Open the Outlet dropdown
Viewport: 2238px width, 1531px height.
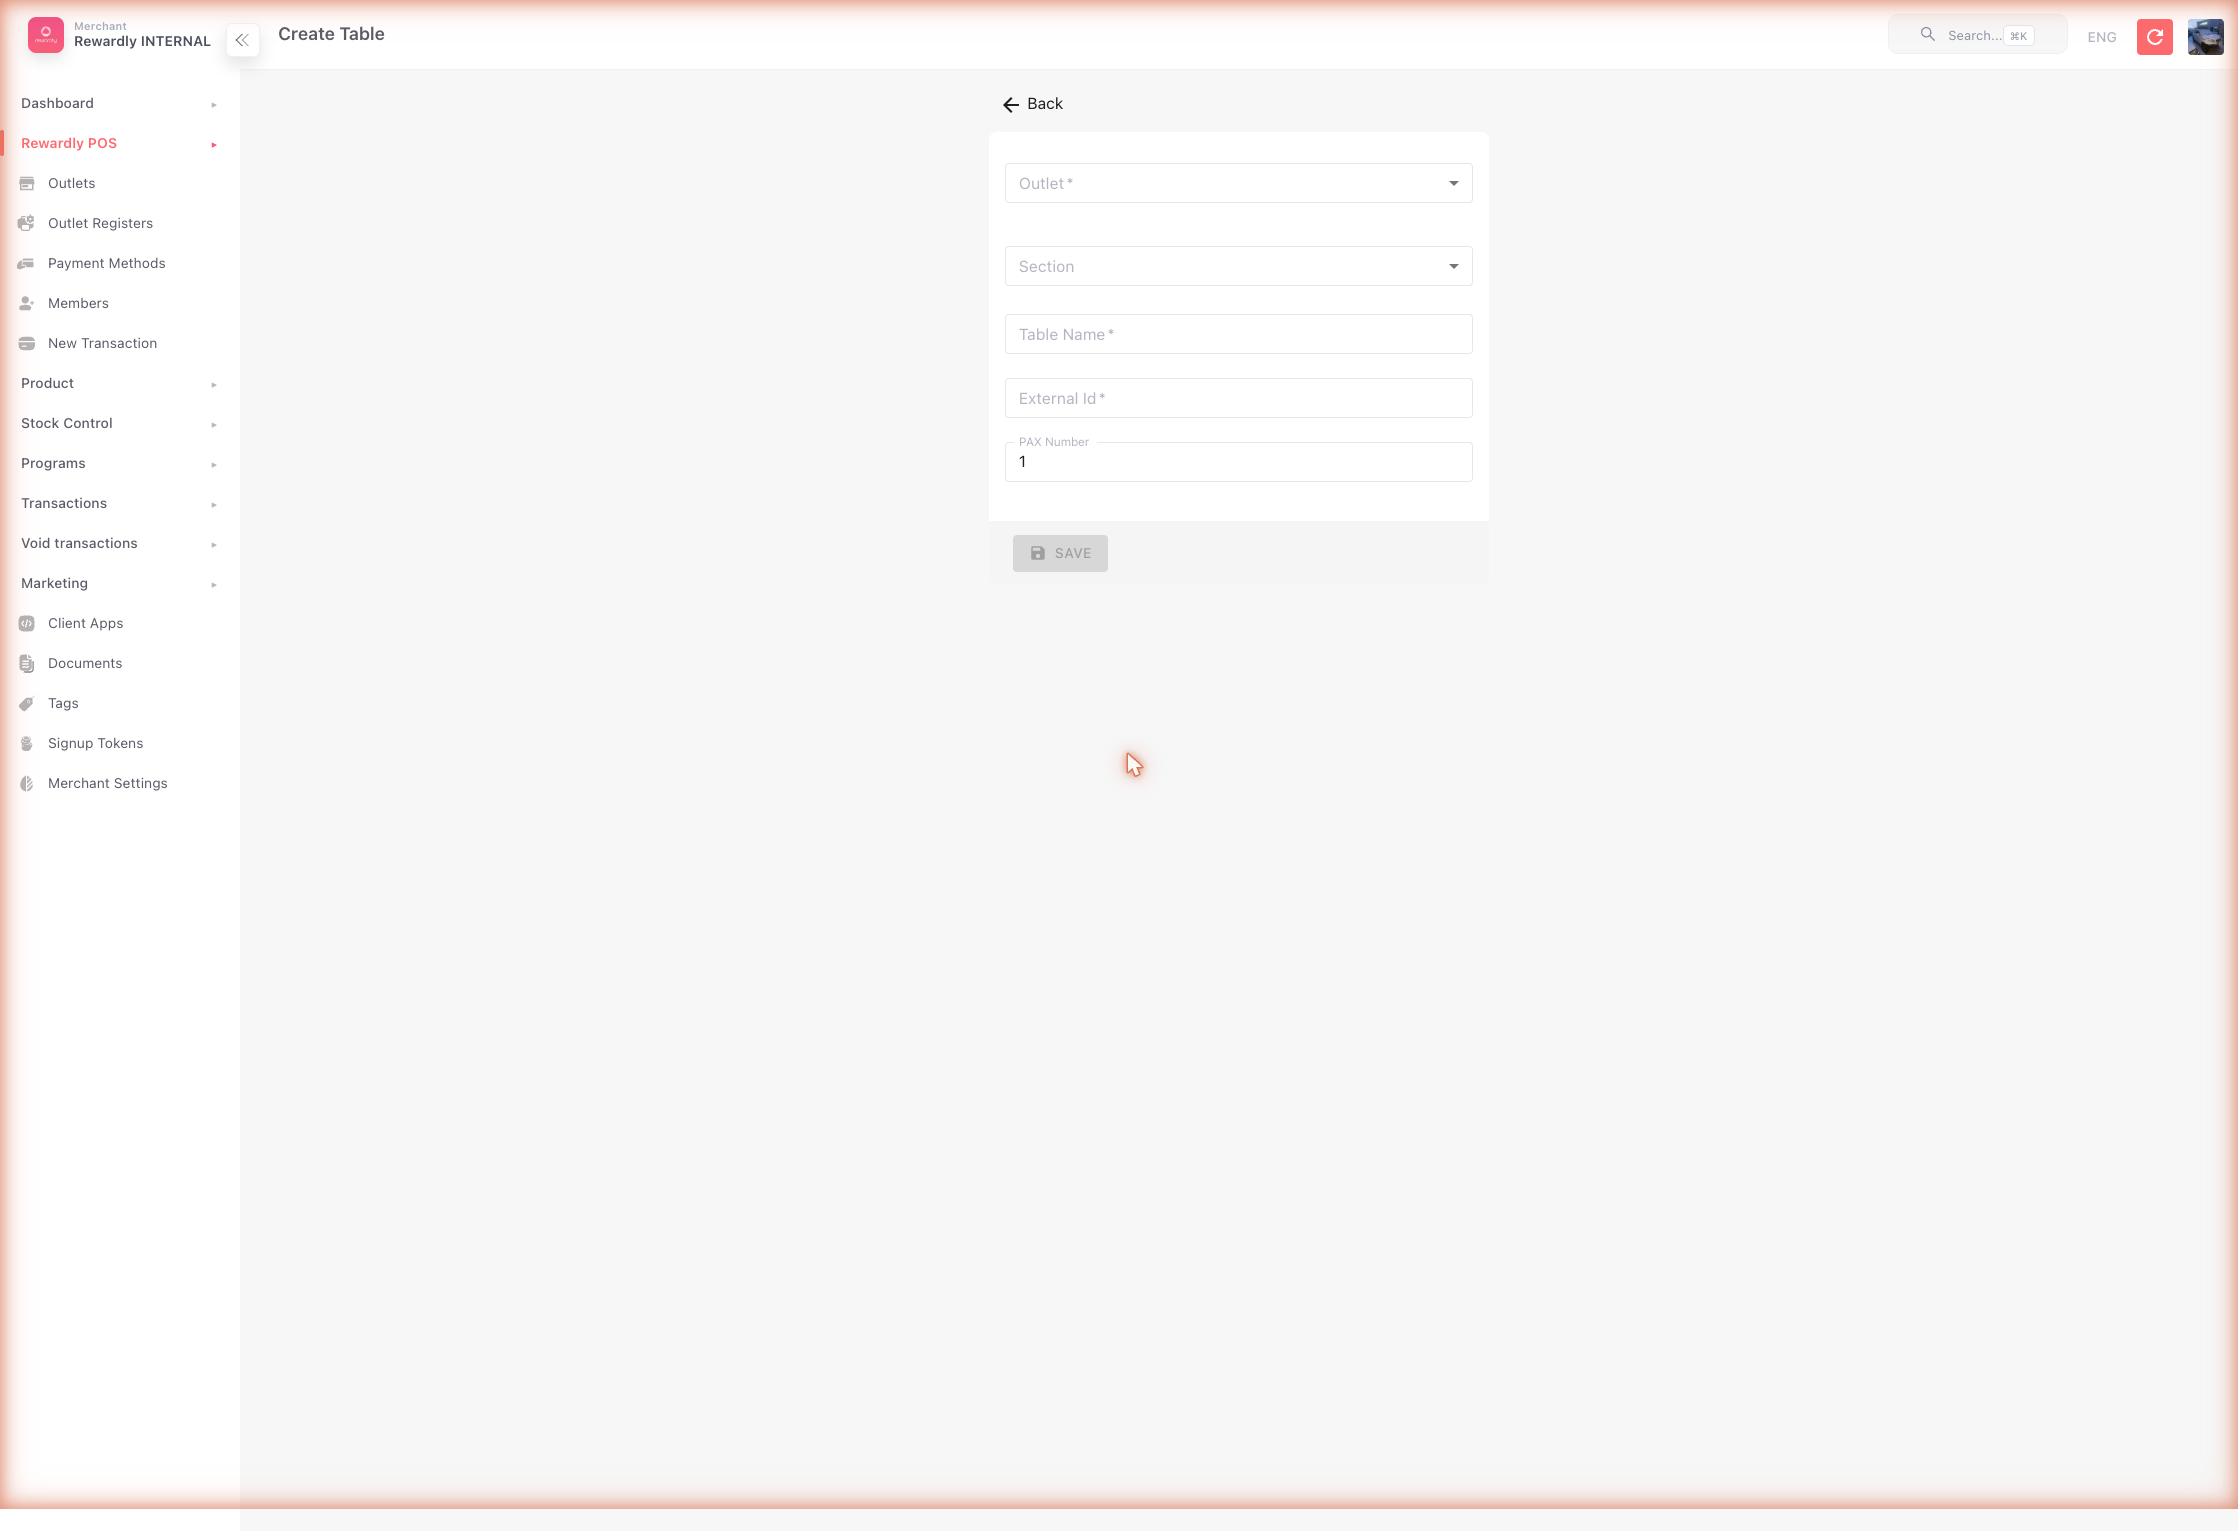click(x=1238, y=183)
